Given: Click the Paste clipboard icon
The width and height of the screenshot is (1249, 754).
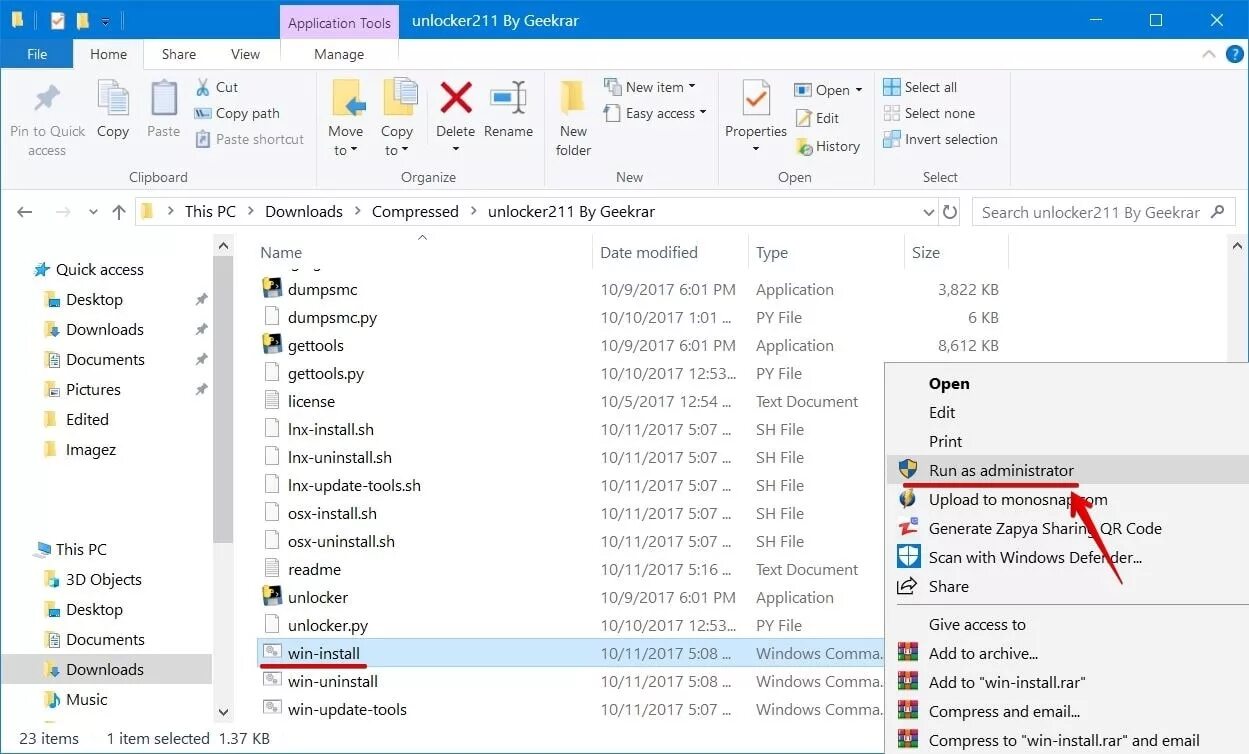Looking at the screenshot, I should pos(163,100).
